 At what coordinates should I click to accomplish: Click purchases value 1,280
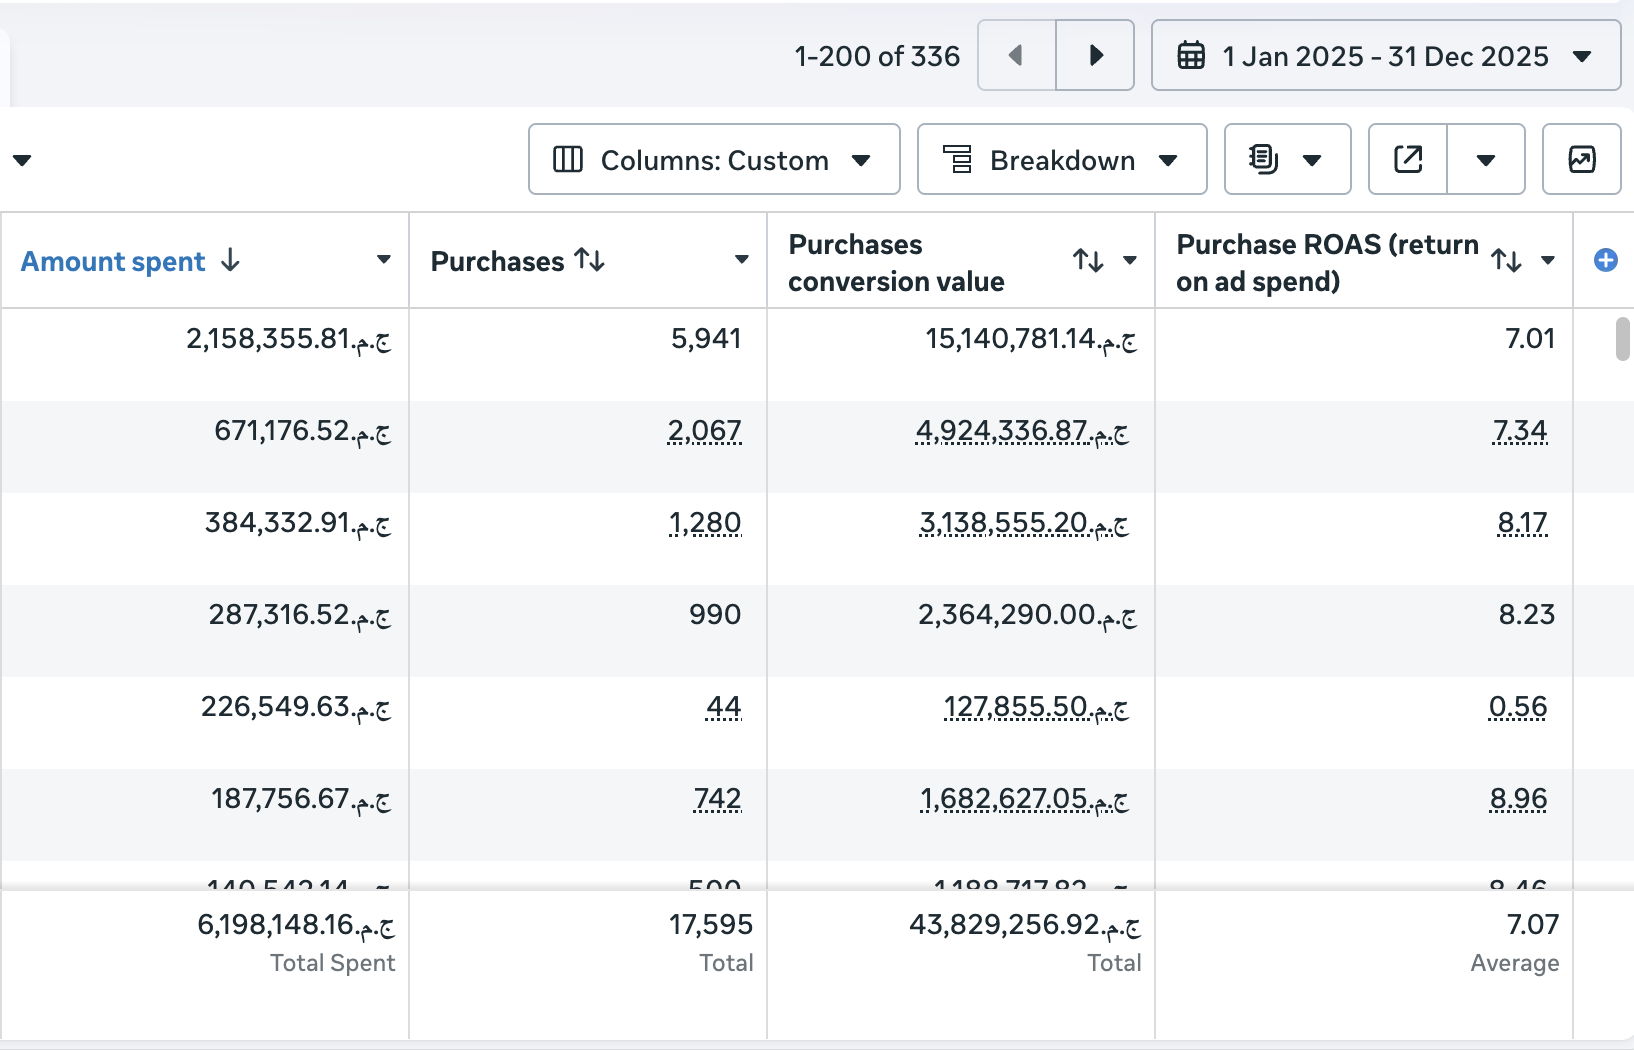(705, 523)
